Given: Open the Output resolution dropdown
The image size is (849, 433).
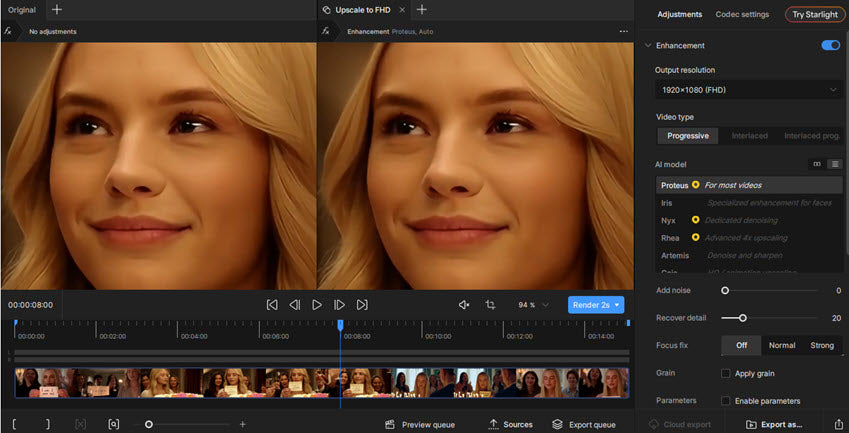Looking at the screenshot, I should pos(749,90).
